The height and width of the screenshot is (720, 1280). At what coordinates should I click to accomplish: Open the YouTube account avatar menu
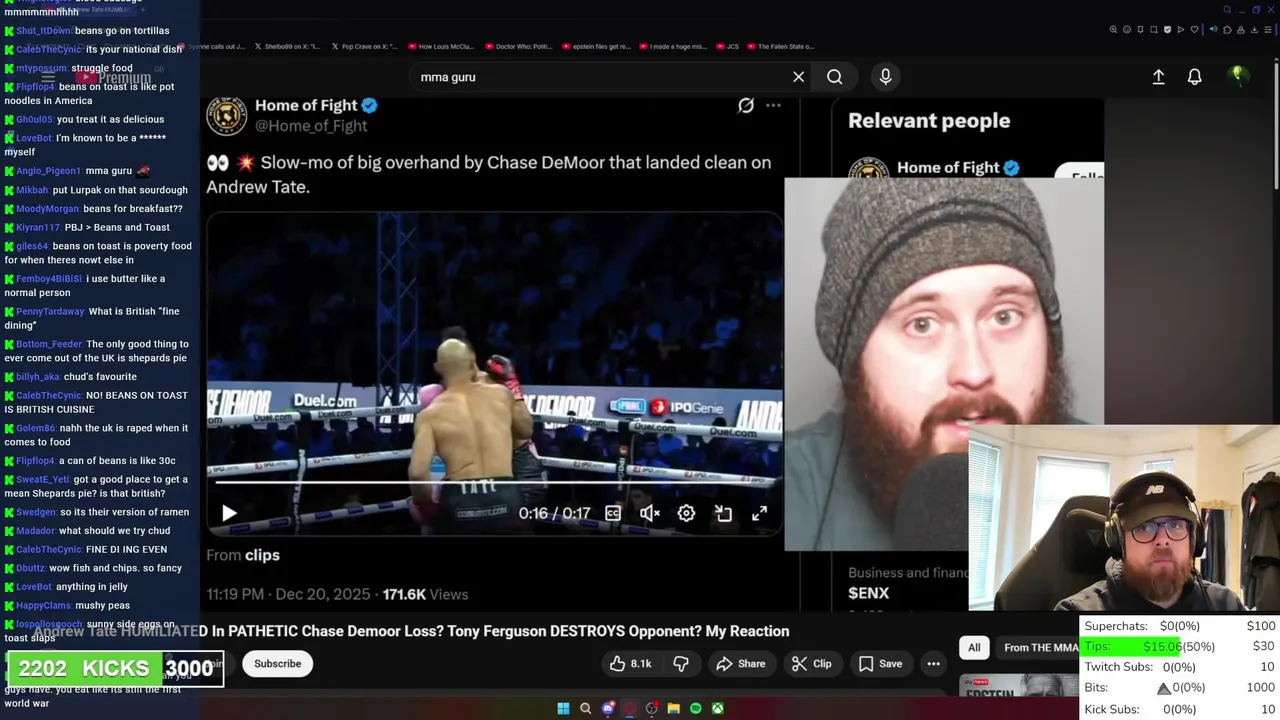1238,76
